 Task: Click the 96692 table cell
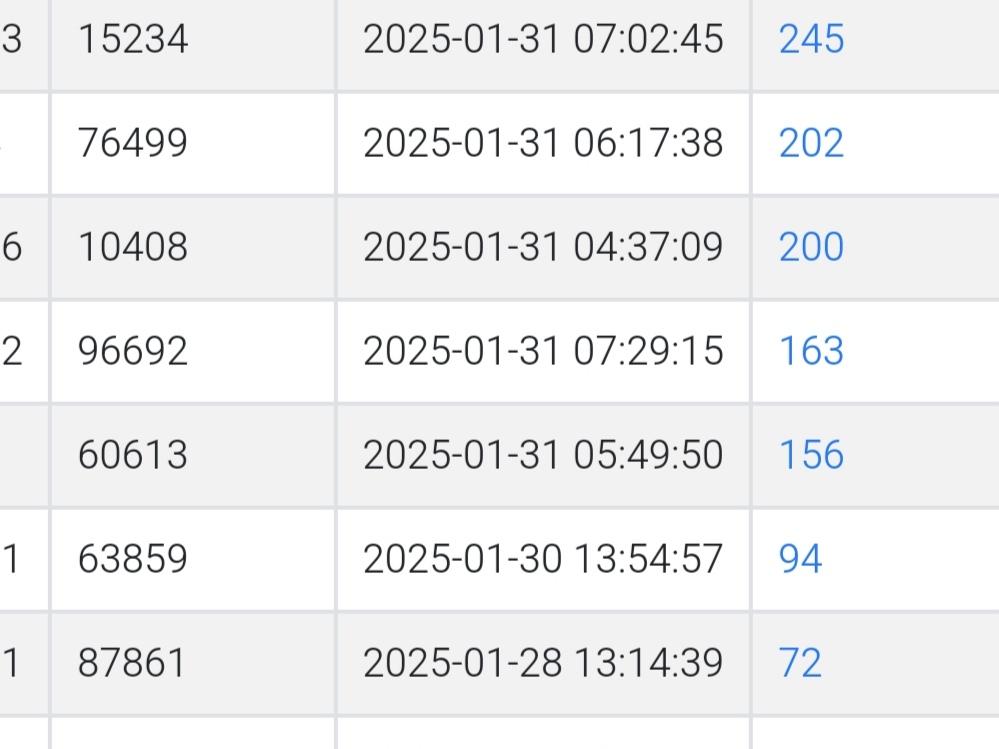pyautogui.click(x=133, y=351)
